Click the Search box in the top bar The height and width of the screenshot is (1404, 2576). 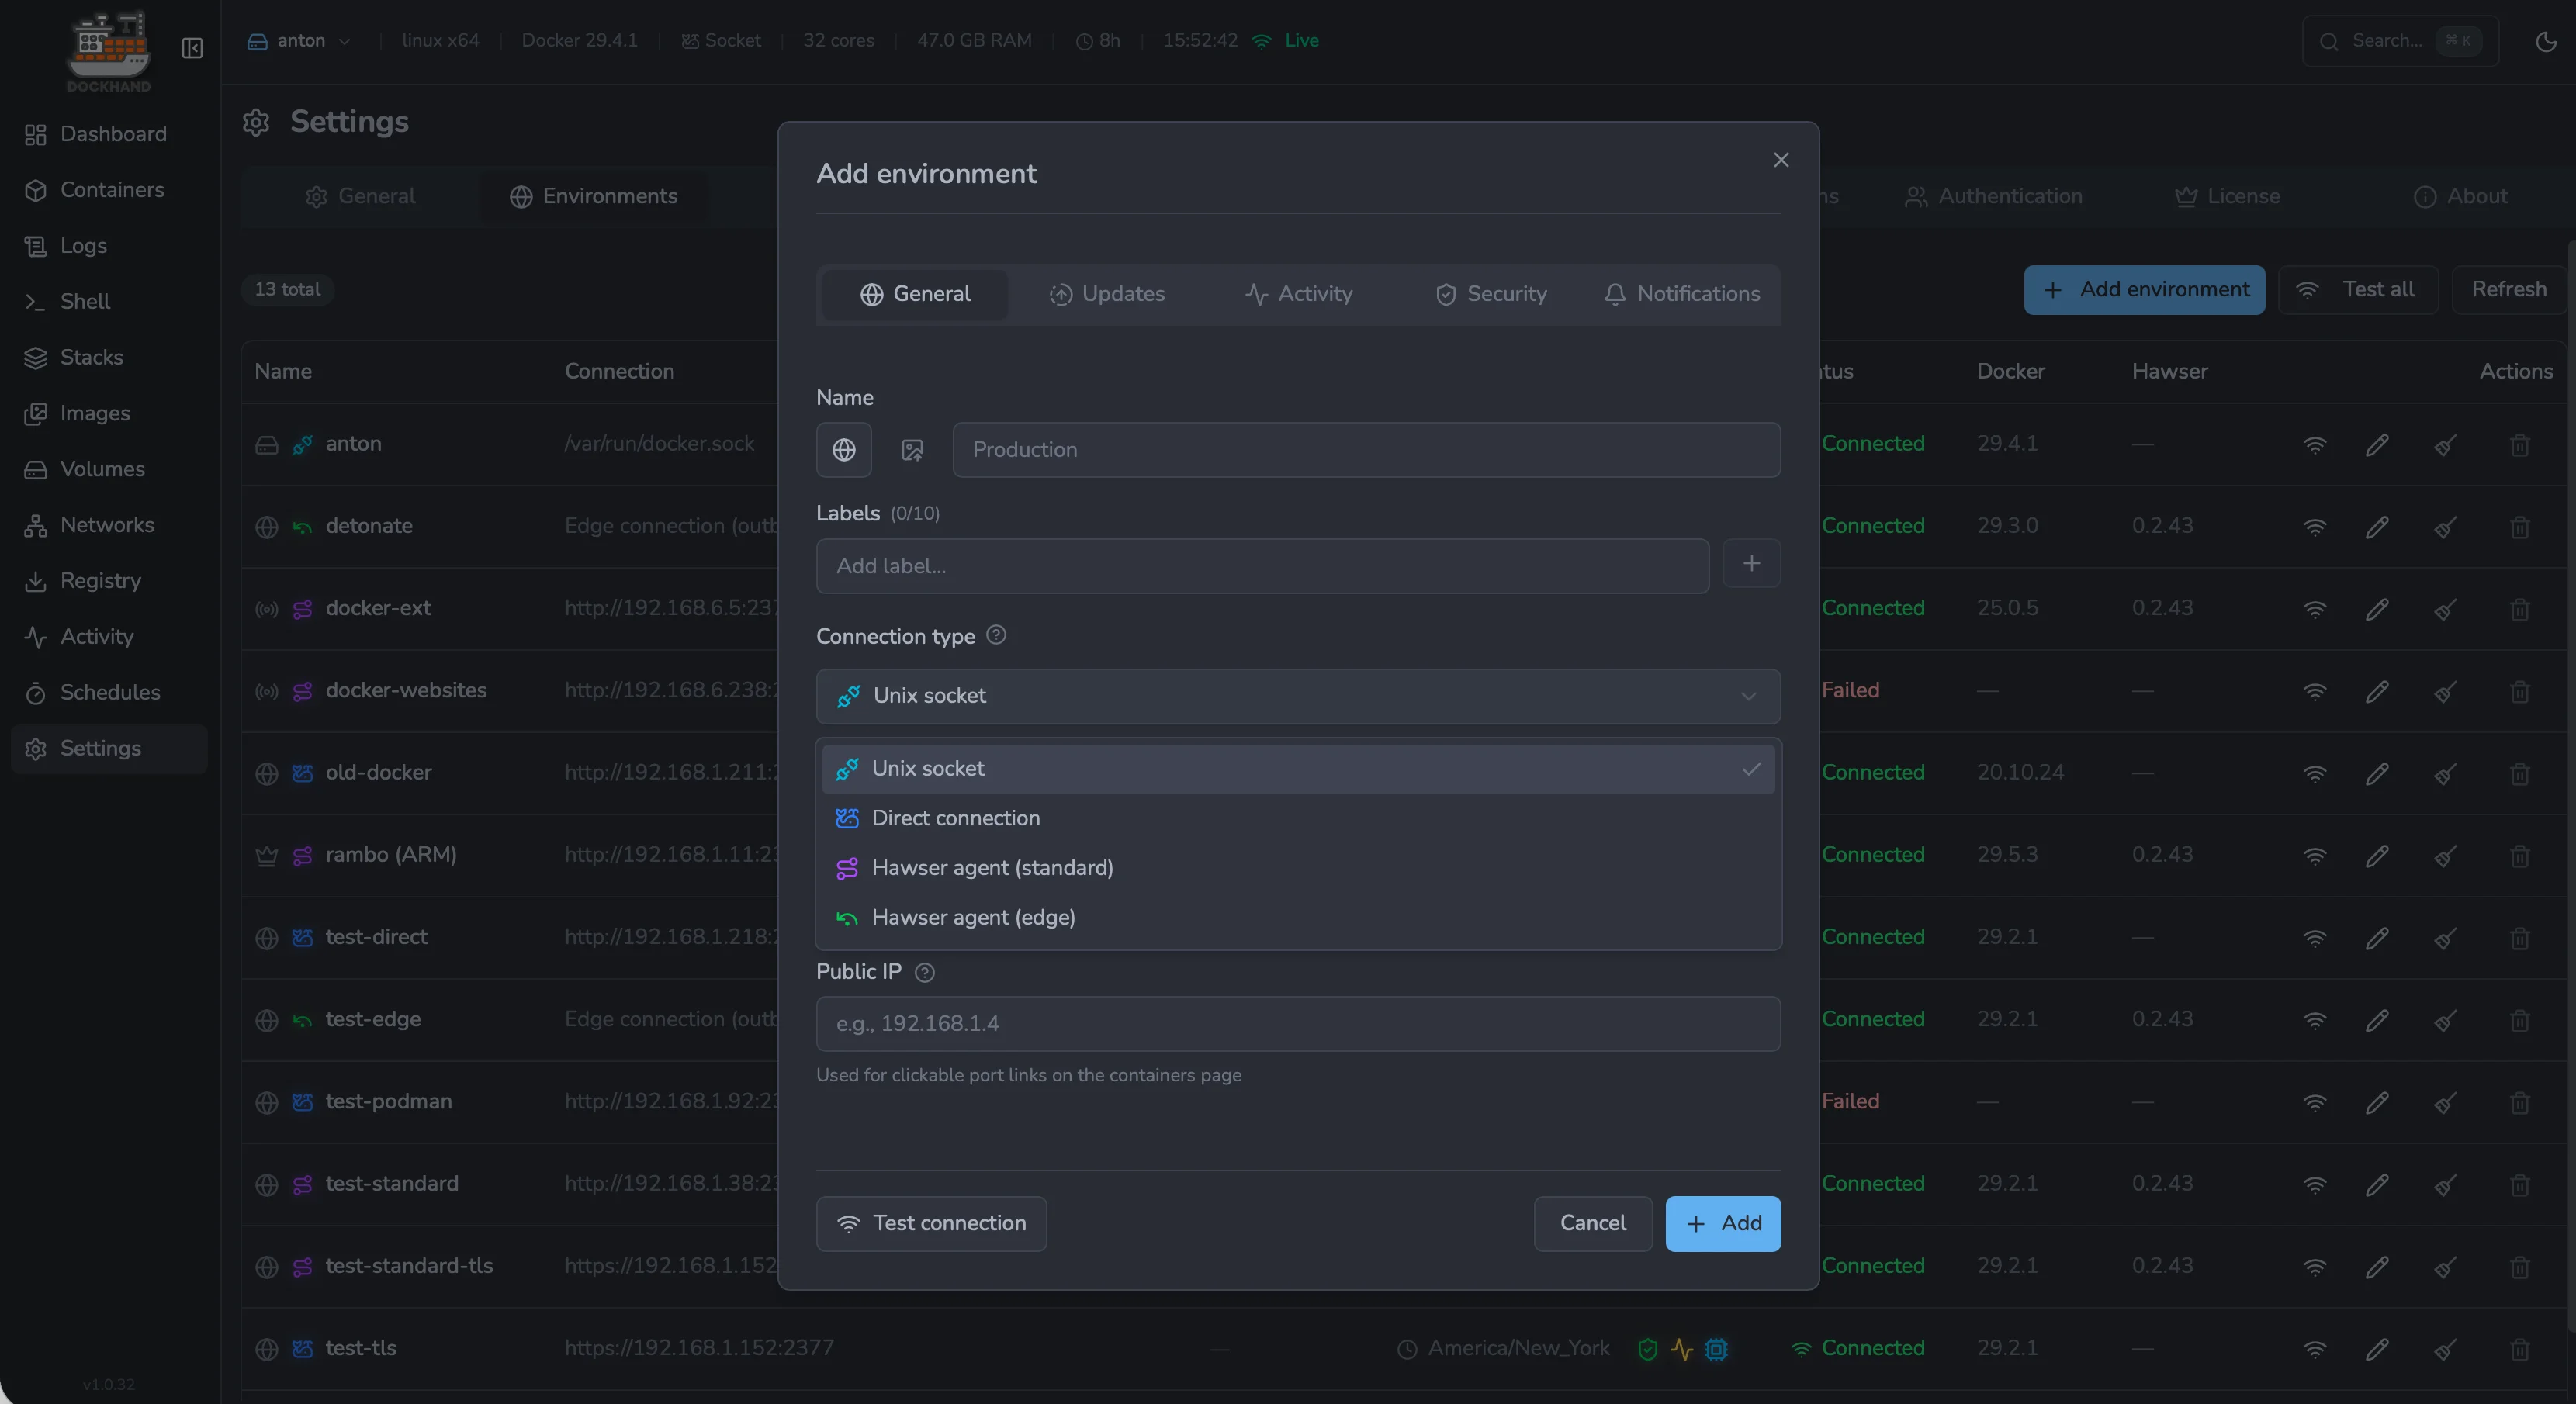pyautogui.click(x=2400, y=41)
